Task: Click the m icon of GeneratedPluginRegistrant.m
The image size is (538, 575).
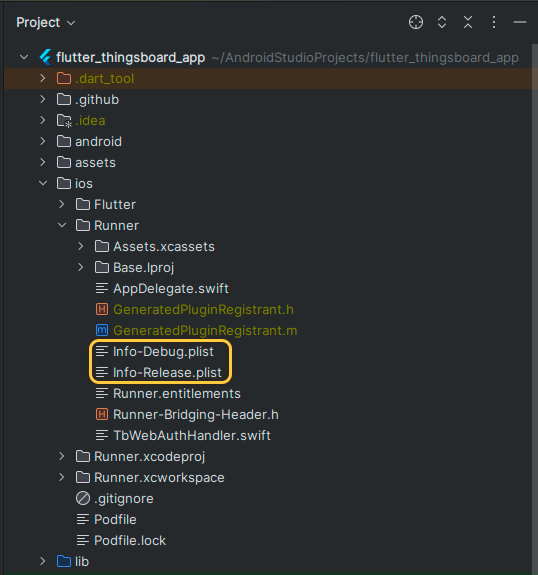Action: (x=102, y=330)
